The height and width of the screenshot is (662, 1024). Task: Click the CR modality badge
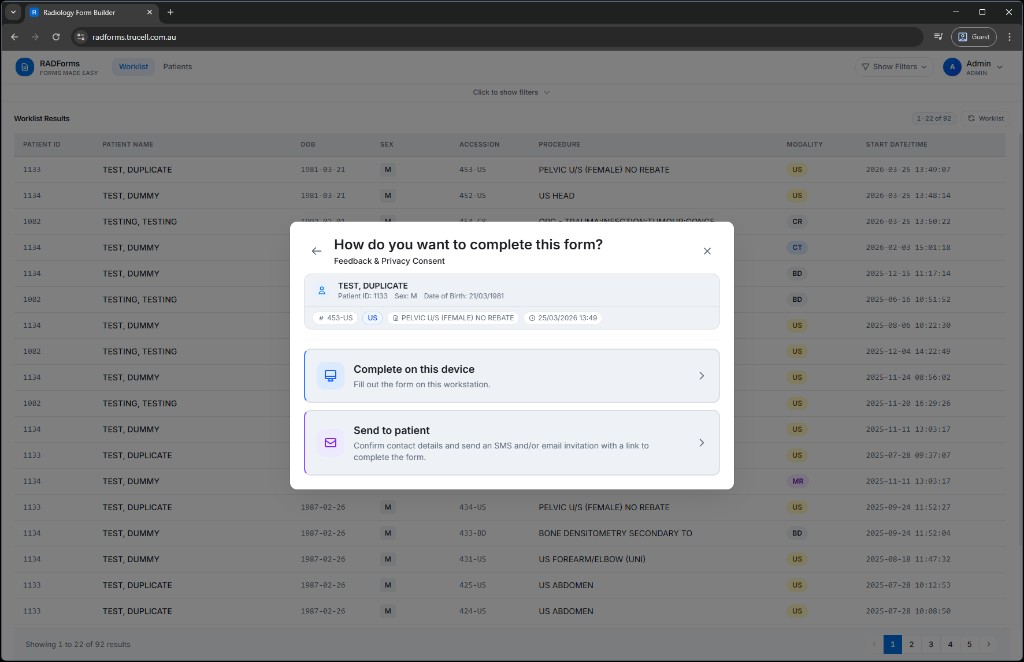pyautogui.click(x=797, y=221)
